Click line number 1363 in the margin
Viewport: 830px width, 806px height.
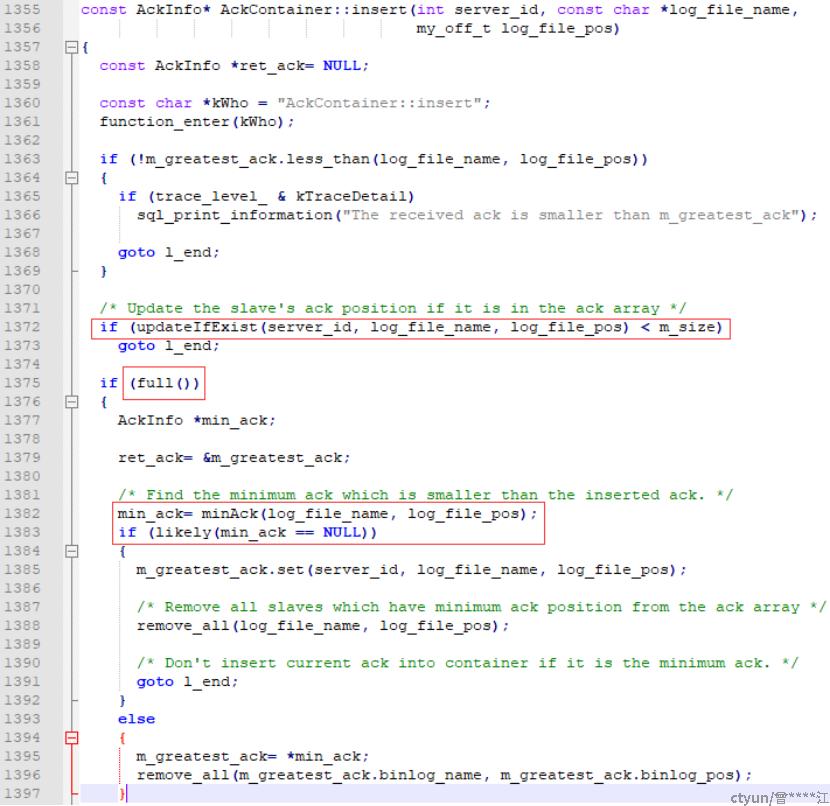click(22, 159)
